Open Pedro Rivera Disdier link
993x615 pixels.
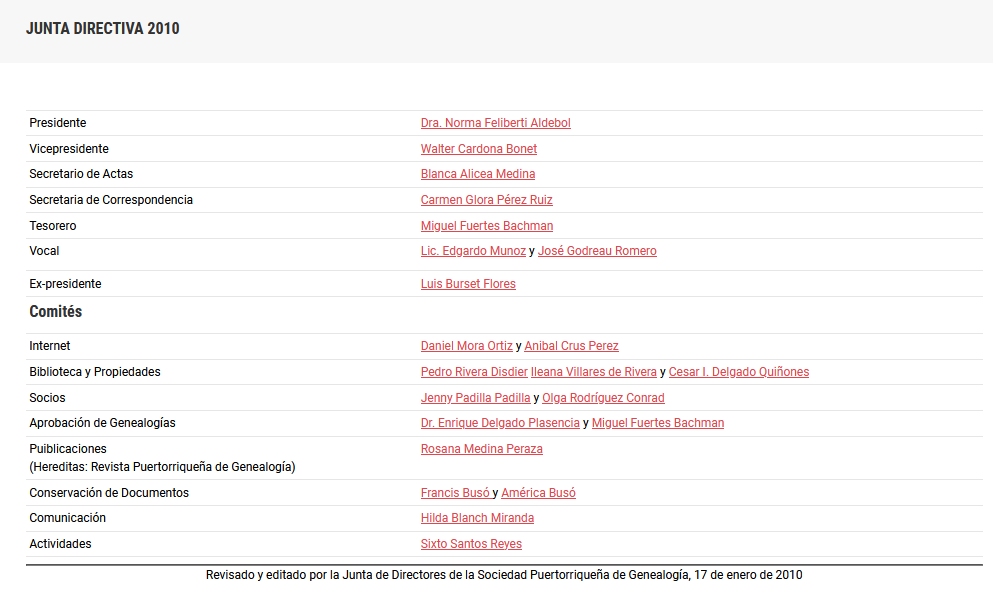(x=474, y=372)
